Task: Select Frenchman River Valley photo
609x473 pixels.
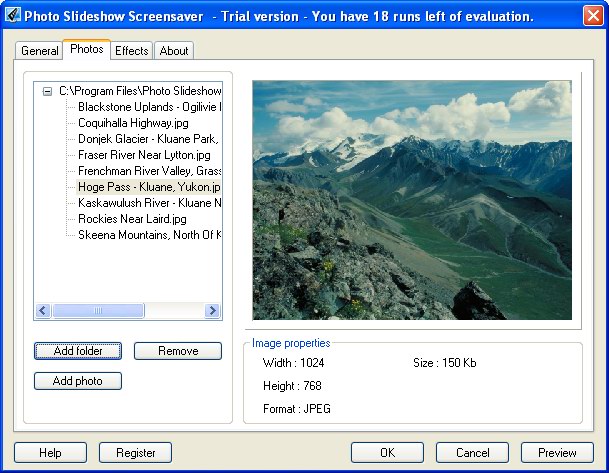Action: (149, 171)
